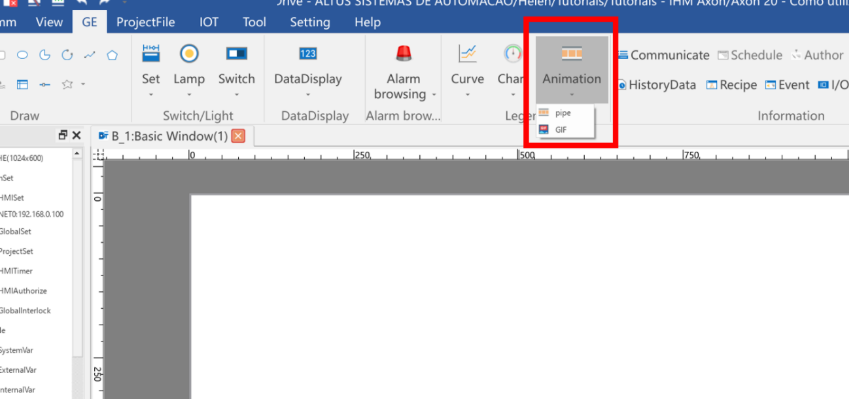This screenshot has width=849, height=399.
Task: Open the dropdown arrow under Set
Action: (x=151, y=95)
